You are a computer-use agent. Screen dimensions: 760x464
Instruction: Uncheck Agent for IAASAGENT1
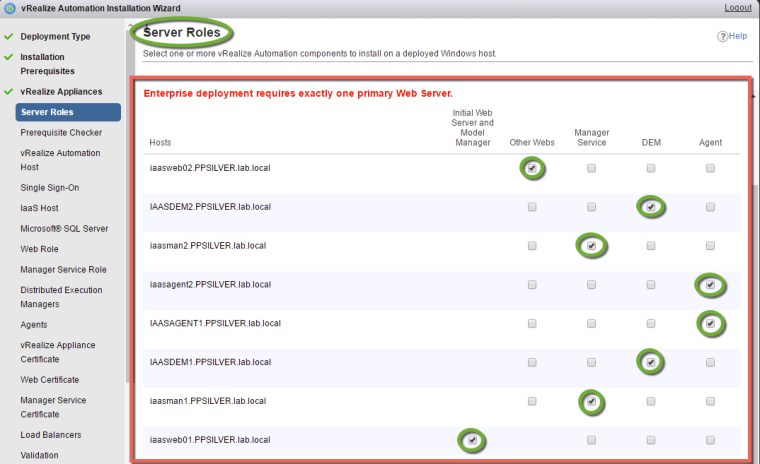point(710,323)
